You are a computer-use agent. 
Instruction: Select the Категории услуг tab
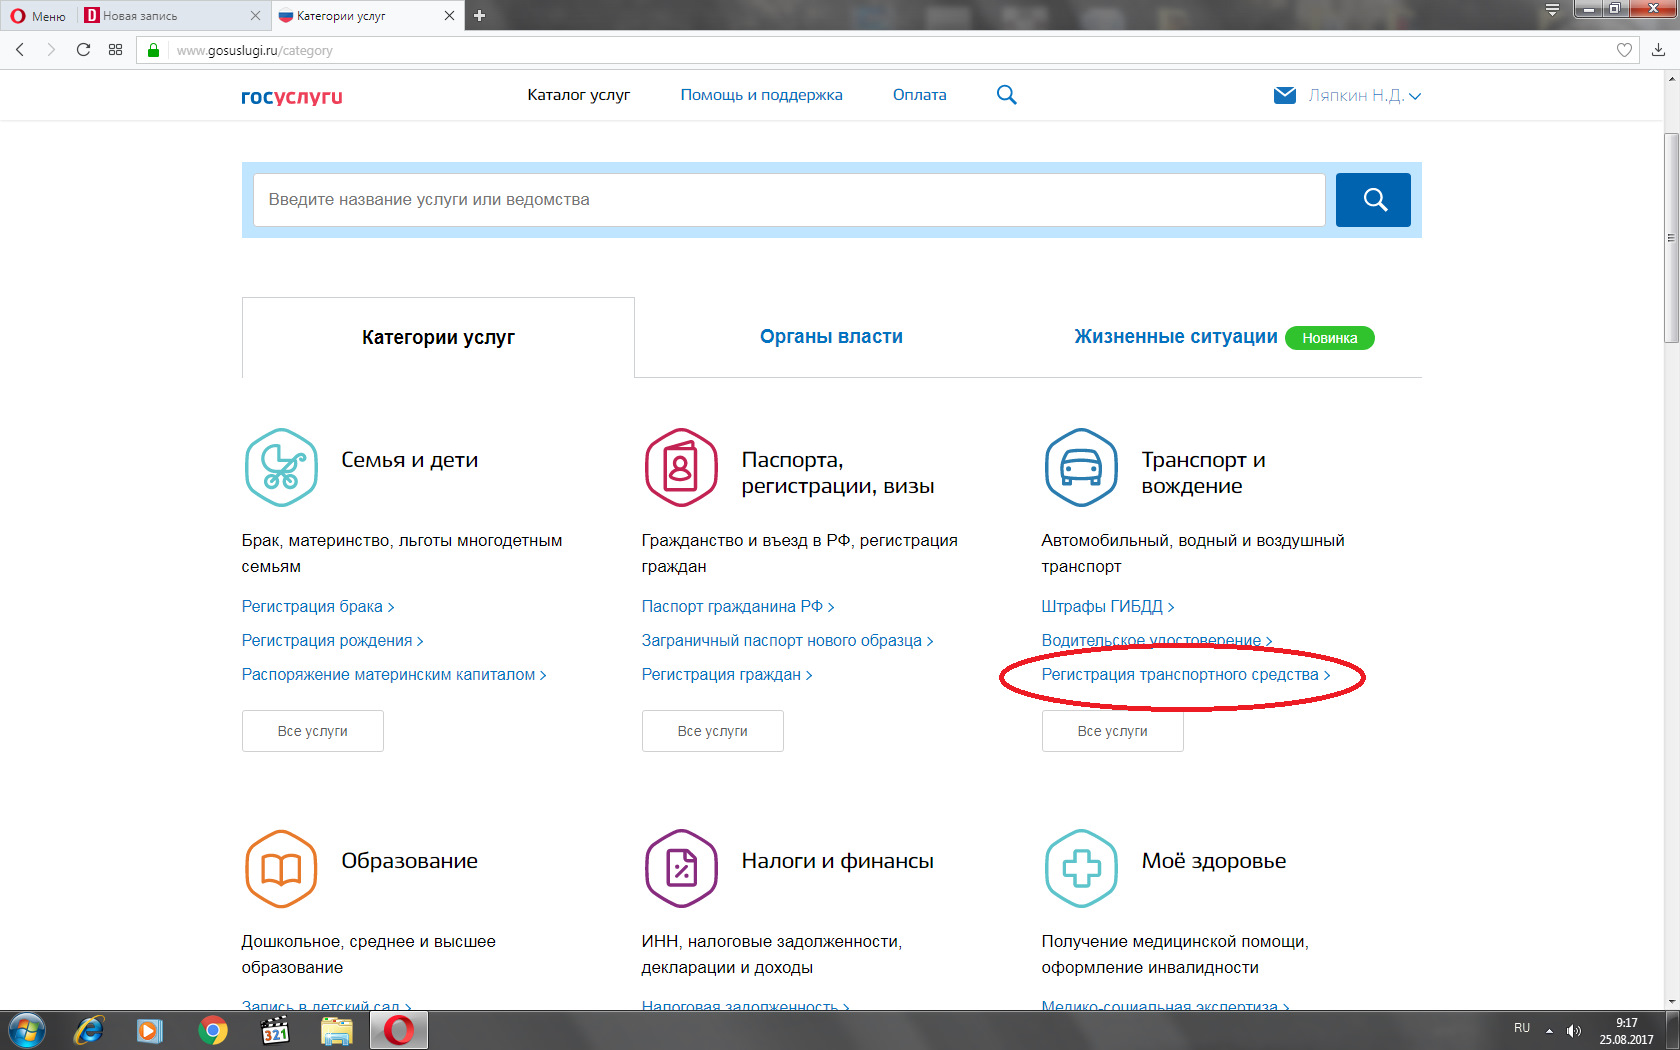click(438, 337)
